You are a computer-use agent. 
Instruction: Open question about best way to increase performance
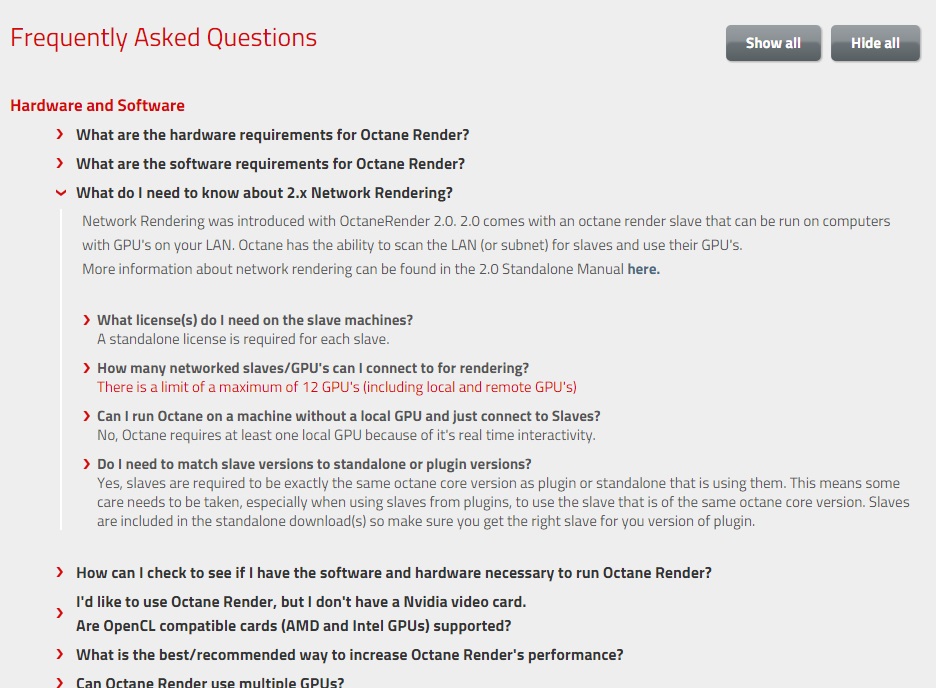point(349,655)
